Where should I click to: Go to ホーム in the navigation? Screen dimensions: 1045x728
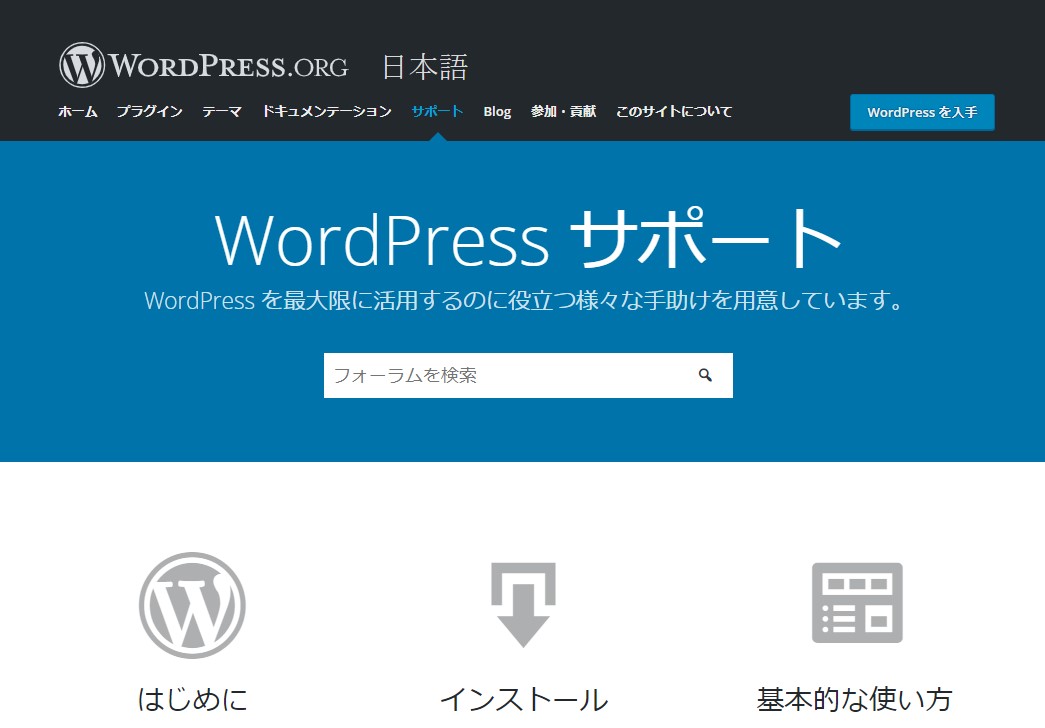[x=78, y=111]
